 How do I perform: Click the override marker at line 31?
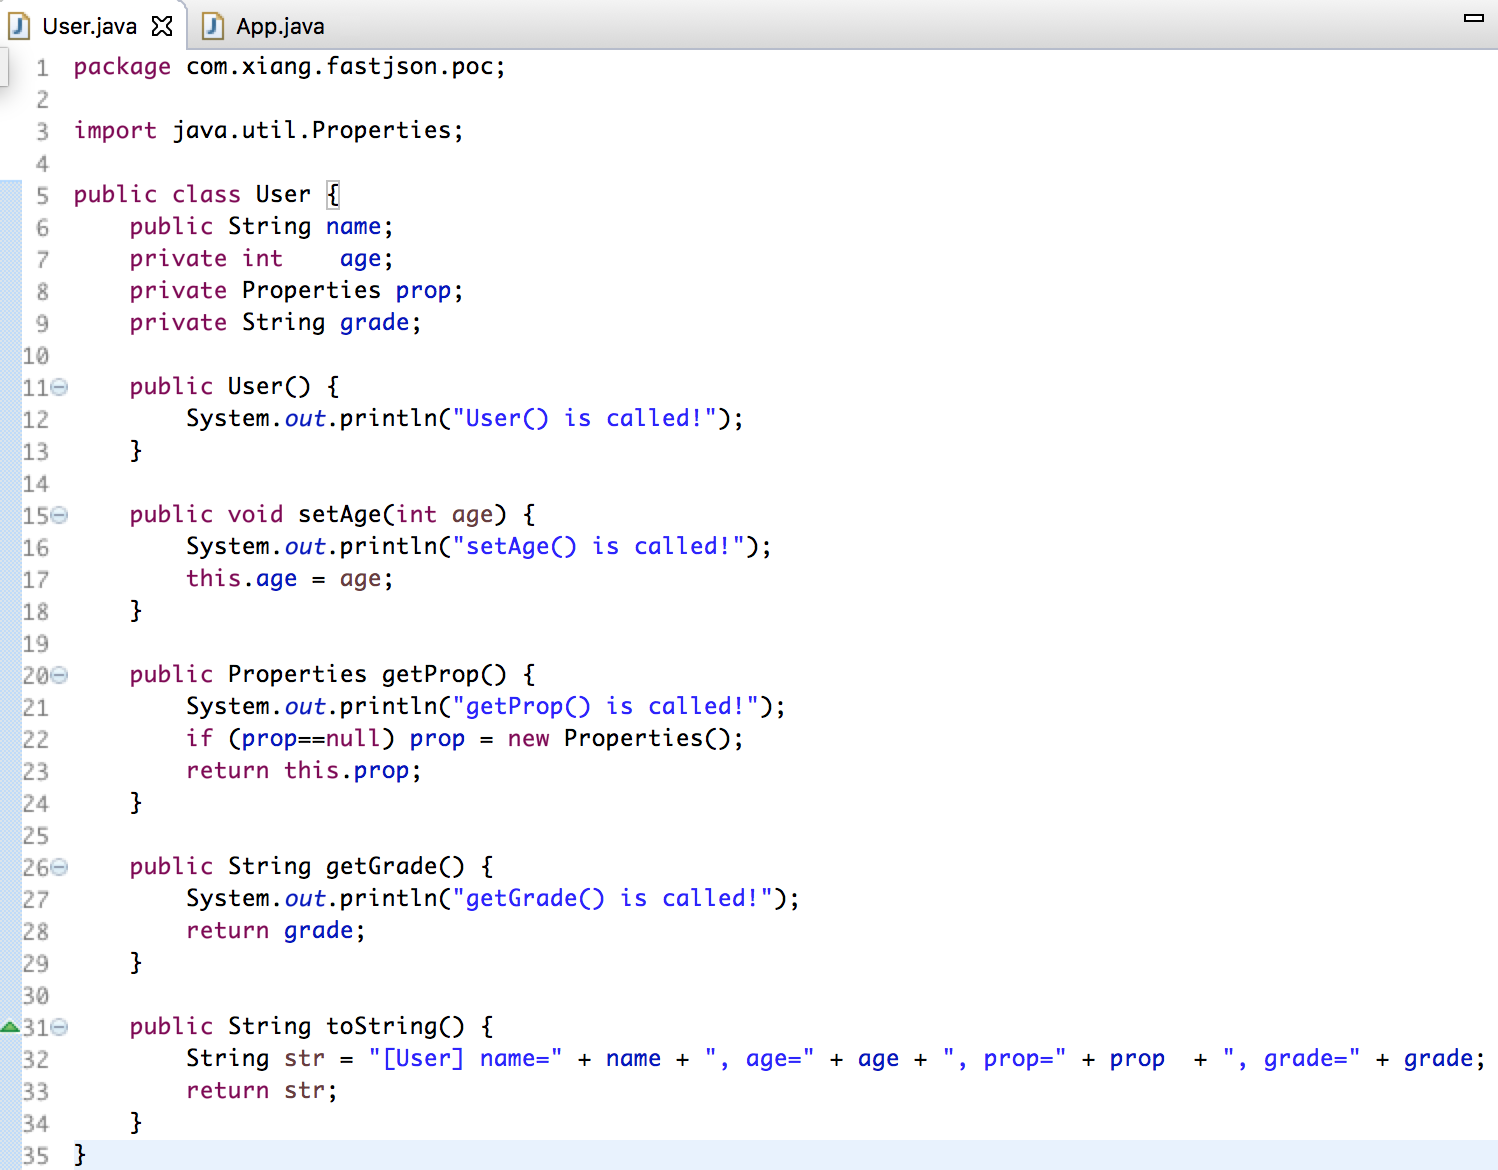coord(10,1027)
